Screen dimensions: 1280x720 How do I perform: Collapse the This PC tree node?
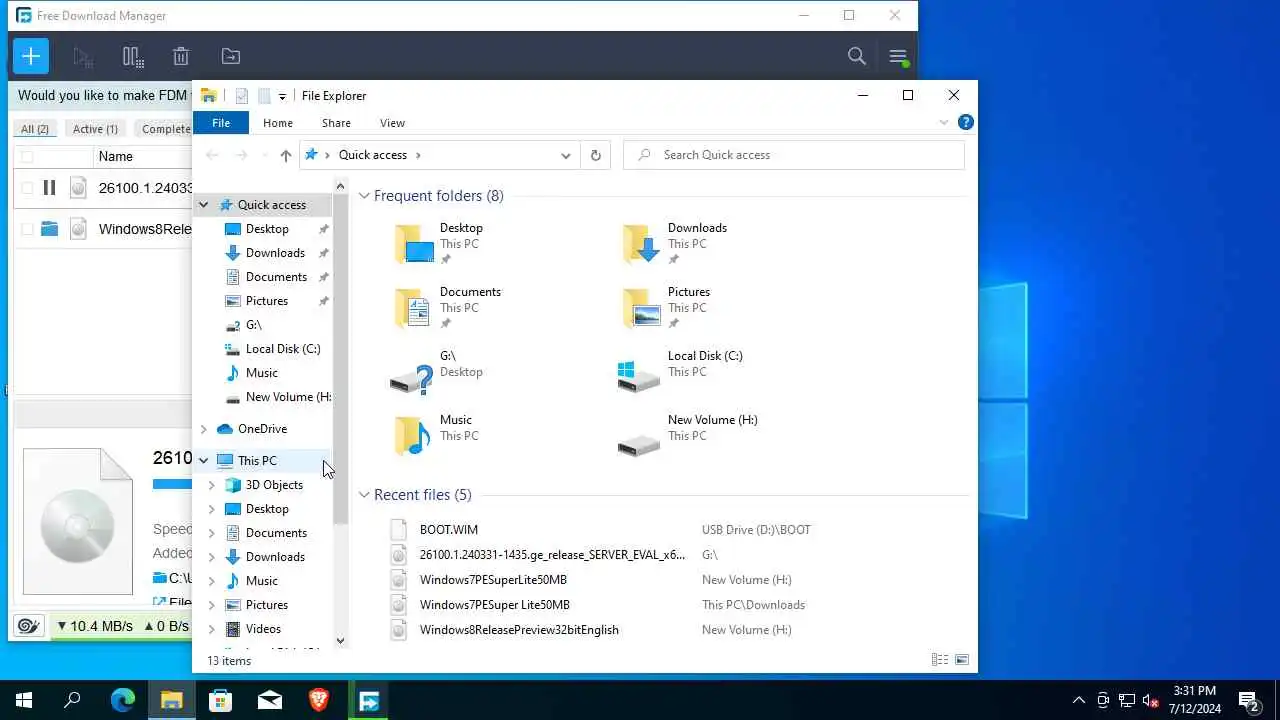pos(203,461)
